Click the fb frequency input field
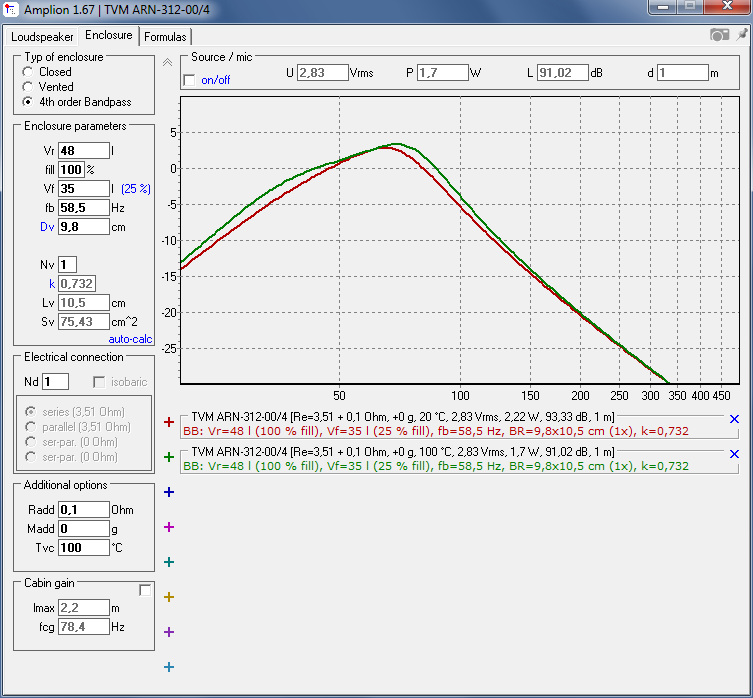Image resolution: width=753 pixels, height=698 pixels. tap(84, 208)
